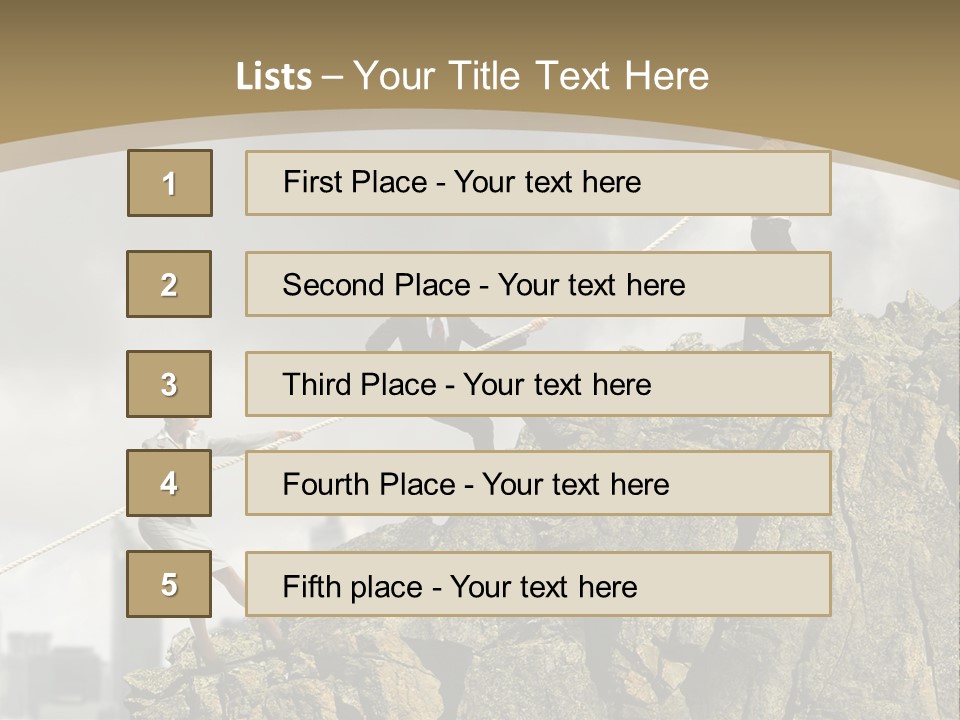Select the First Place text box

coord(538,183)
